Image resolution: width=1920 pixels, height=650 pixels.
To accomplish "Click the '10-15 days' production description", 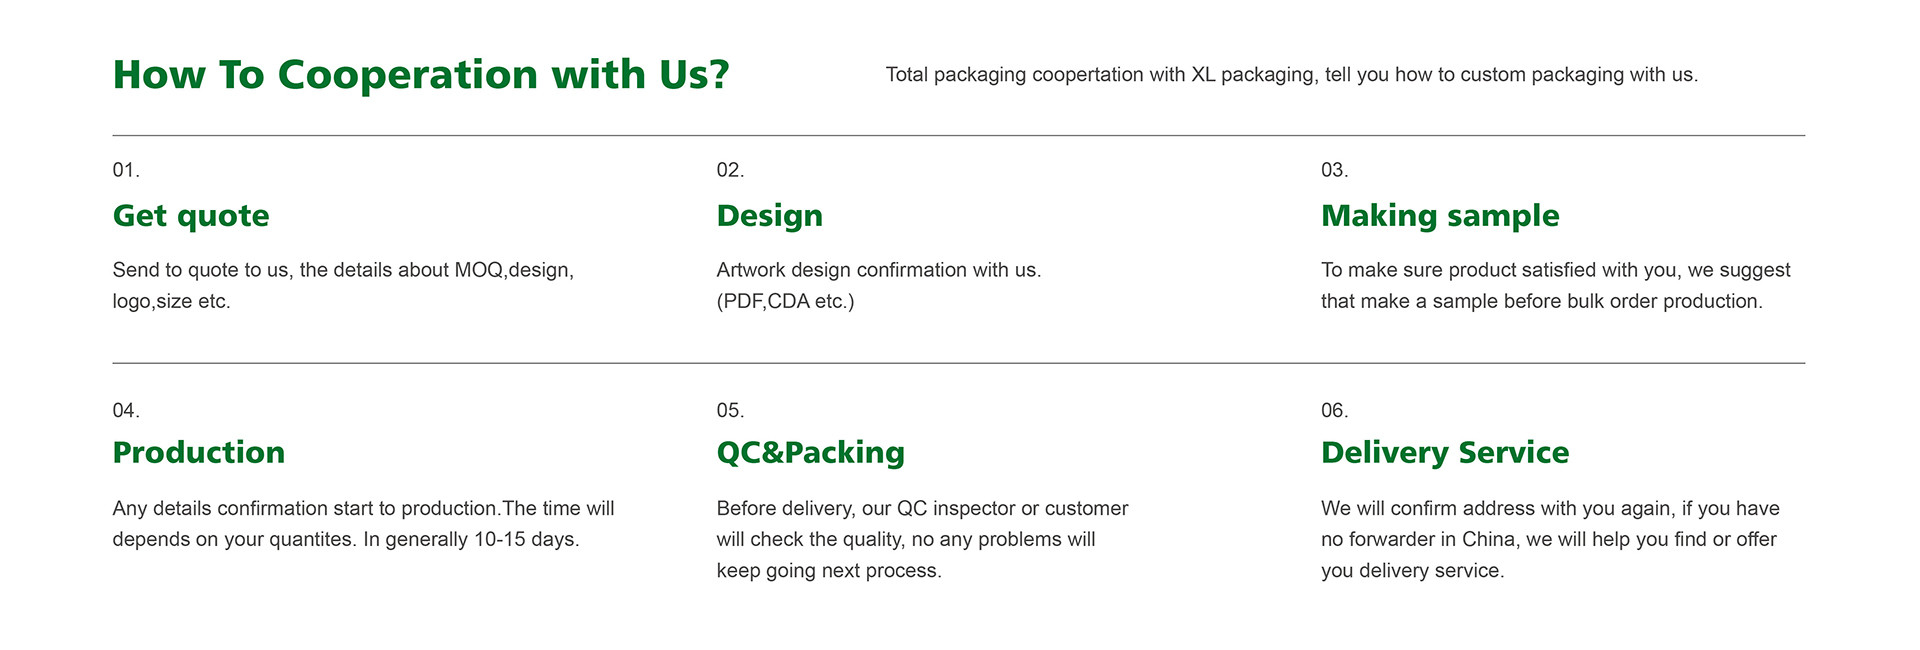I will tap(363, 524).
